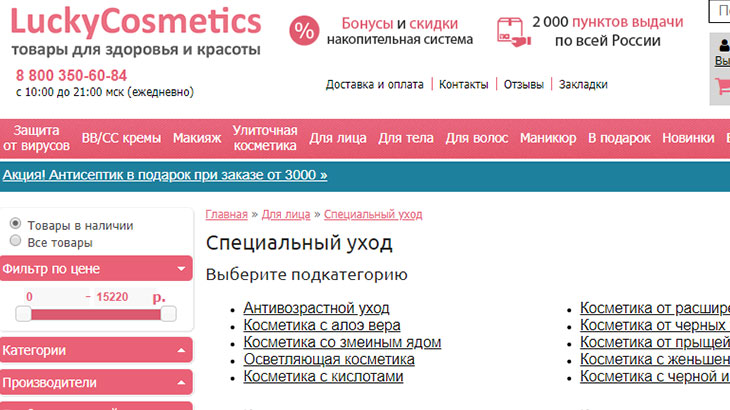This screenshot has width=730, height=410.
Task: Collapse the 'Фильтр по цене' section
Action: click(181, 268)
